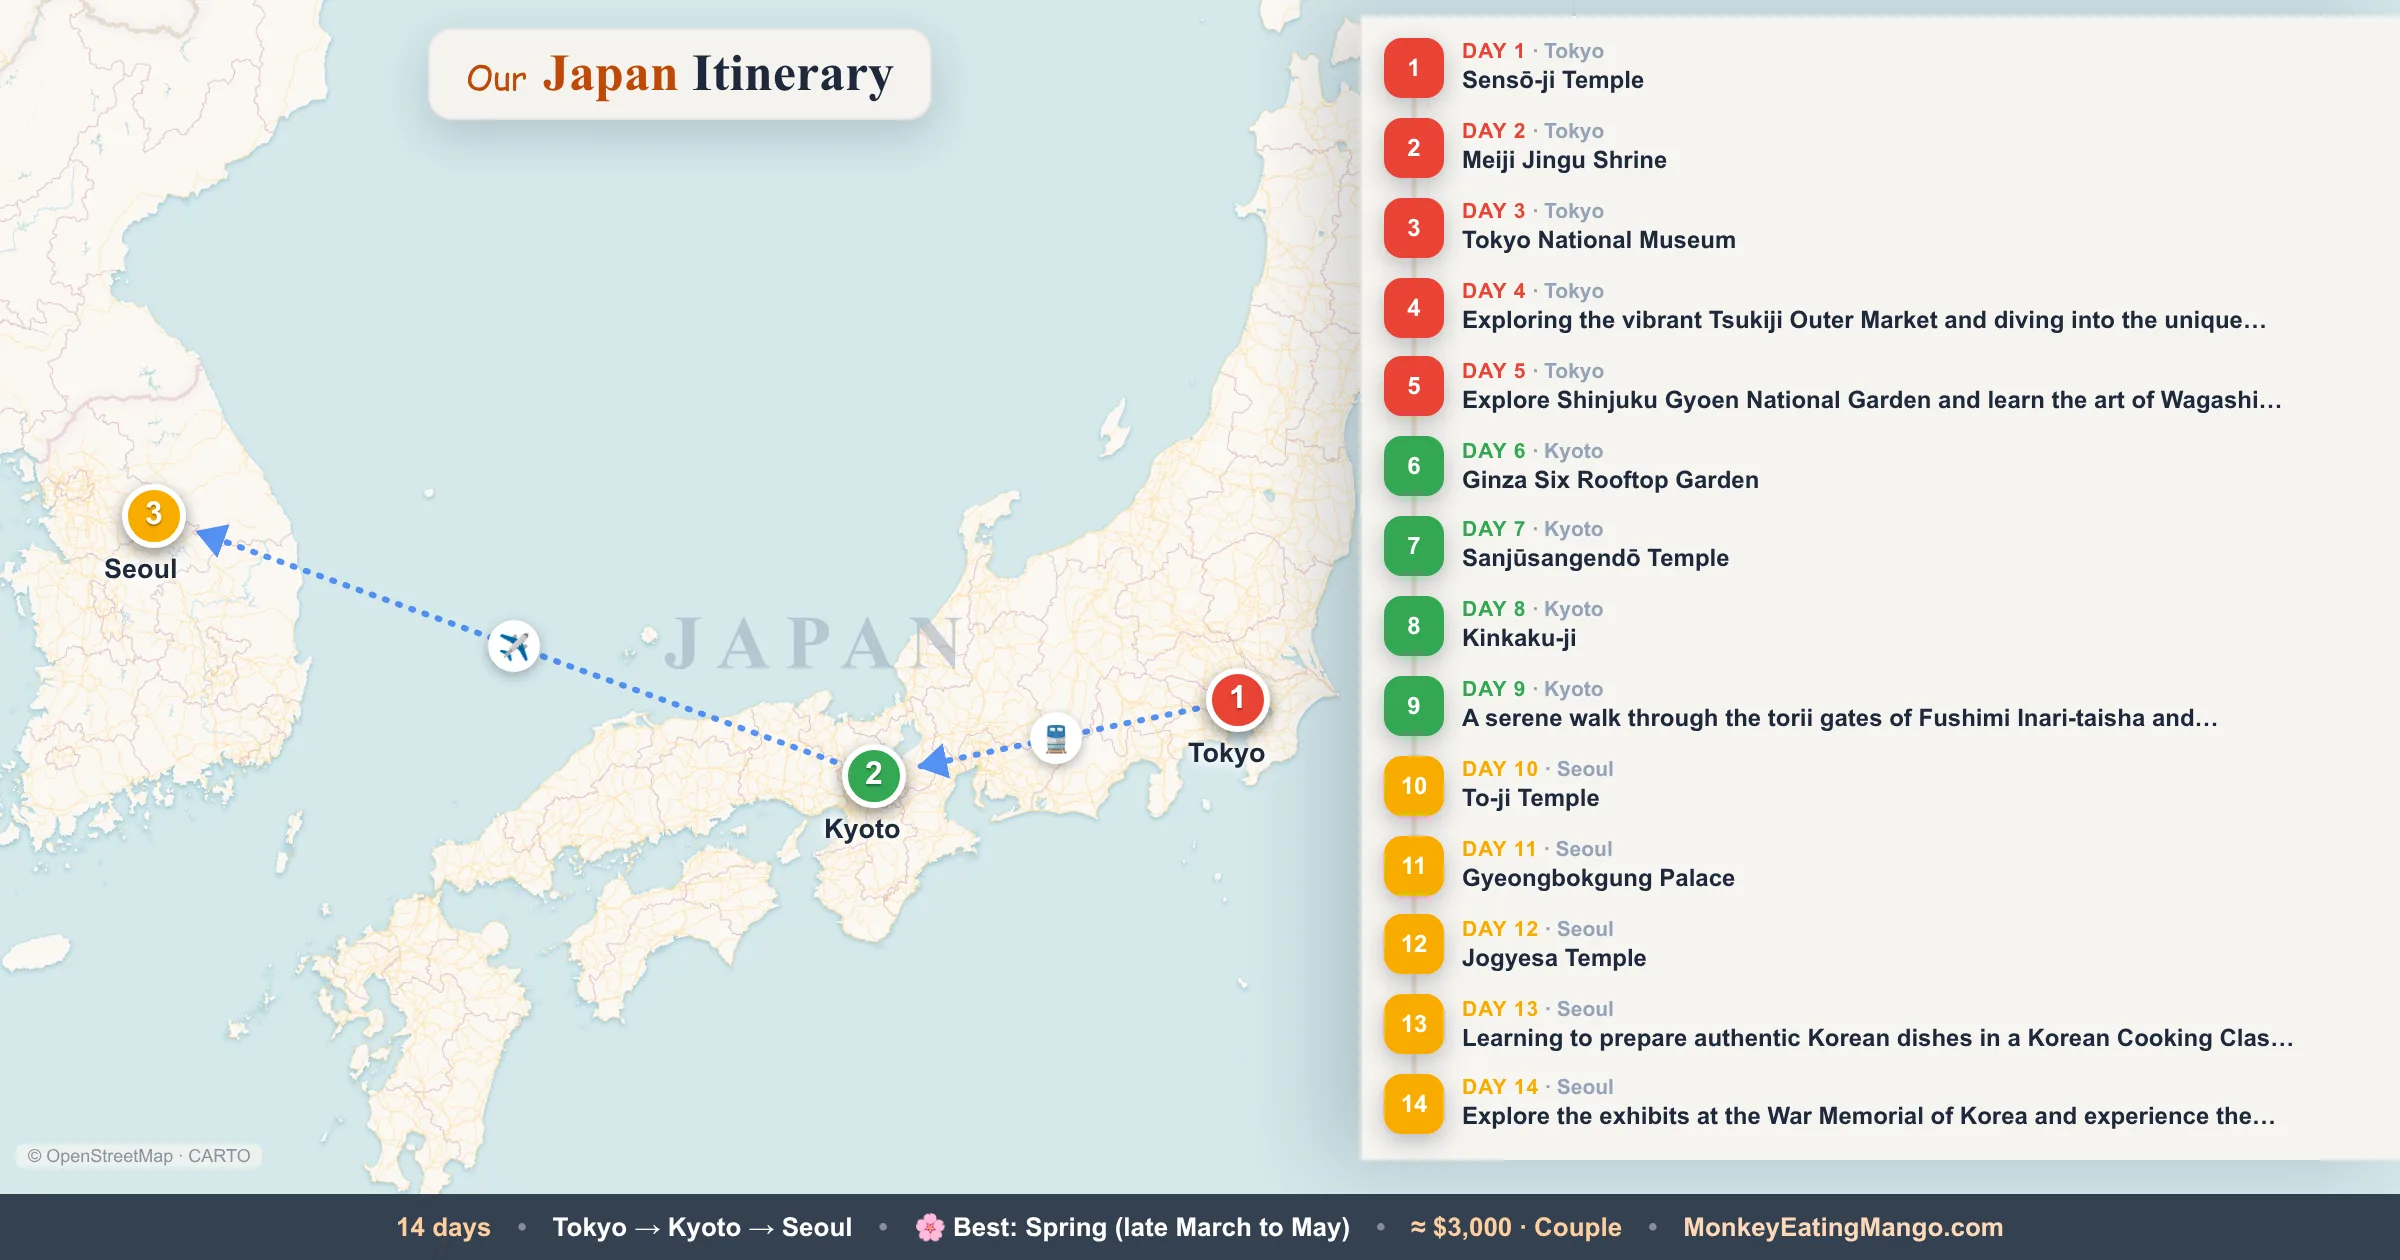Screen dimensions: 2400x1260
Task: Click the cherry blossom icon in footer
Action: 930,1227
